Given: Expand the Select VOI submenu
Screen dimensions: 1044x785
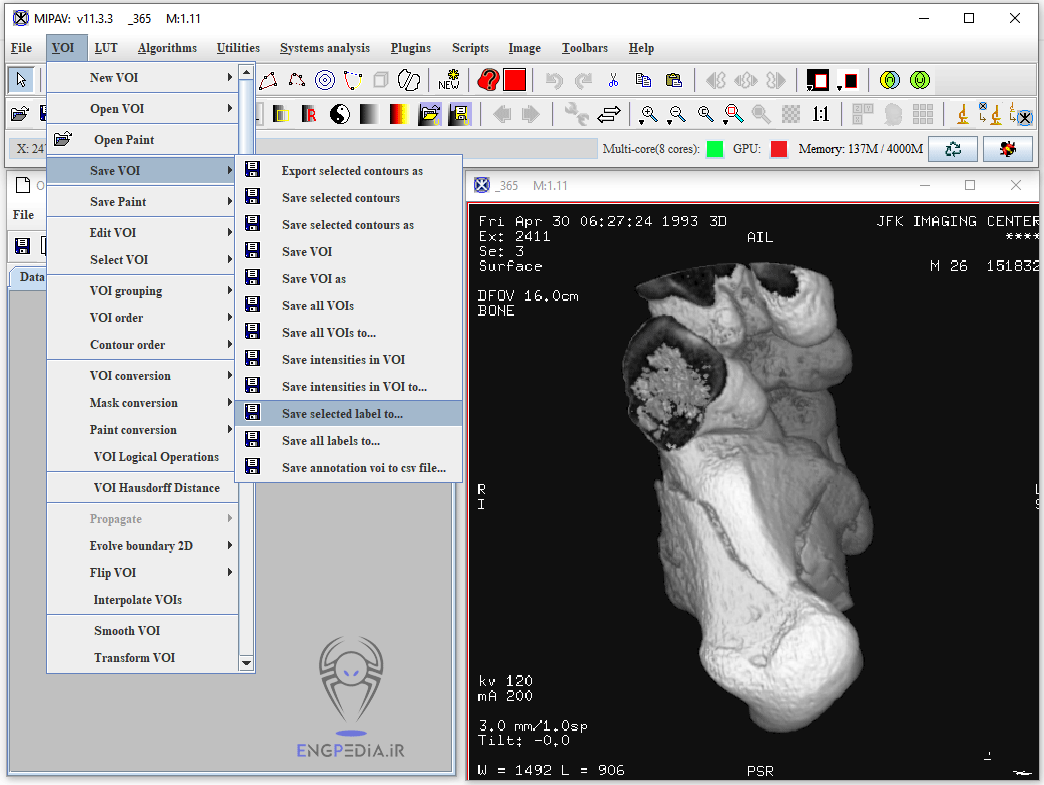Looking at the screenshot, I should (142, 260).
